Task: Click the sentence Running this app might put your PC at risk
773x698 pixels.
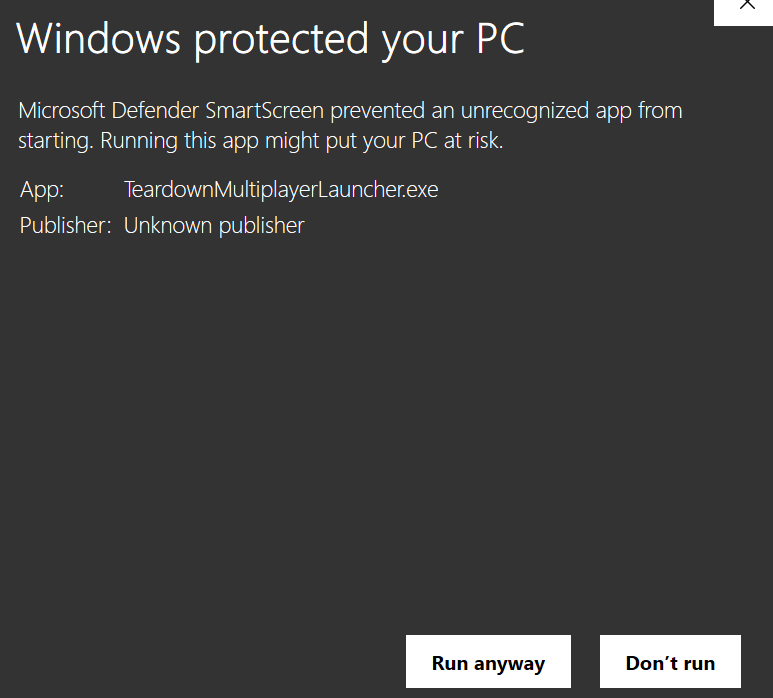Action: point(302,141)
